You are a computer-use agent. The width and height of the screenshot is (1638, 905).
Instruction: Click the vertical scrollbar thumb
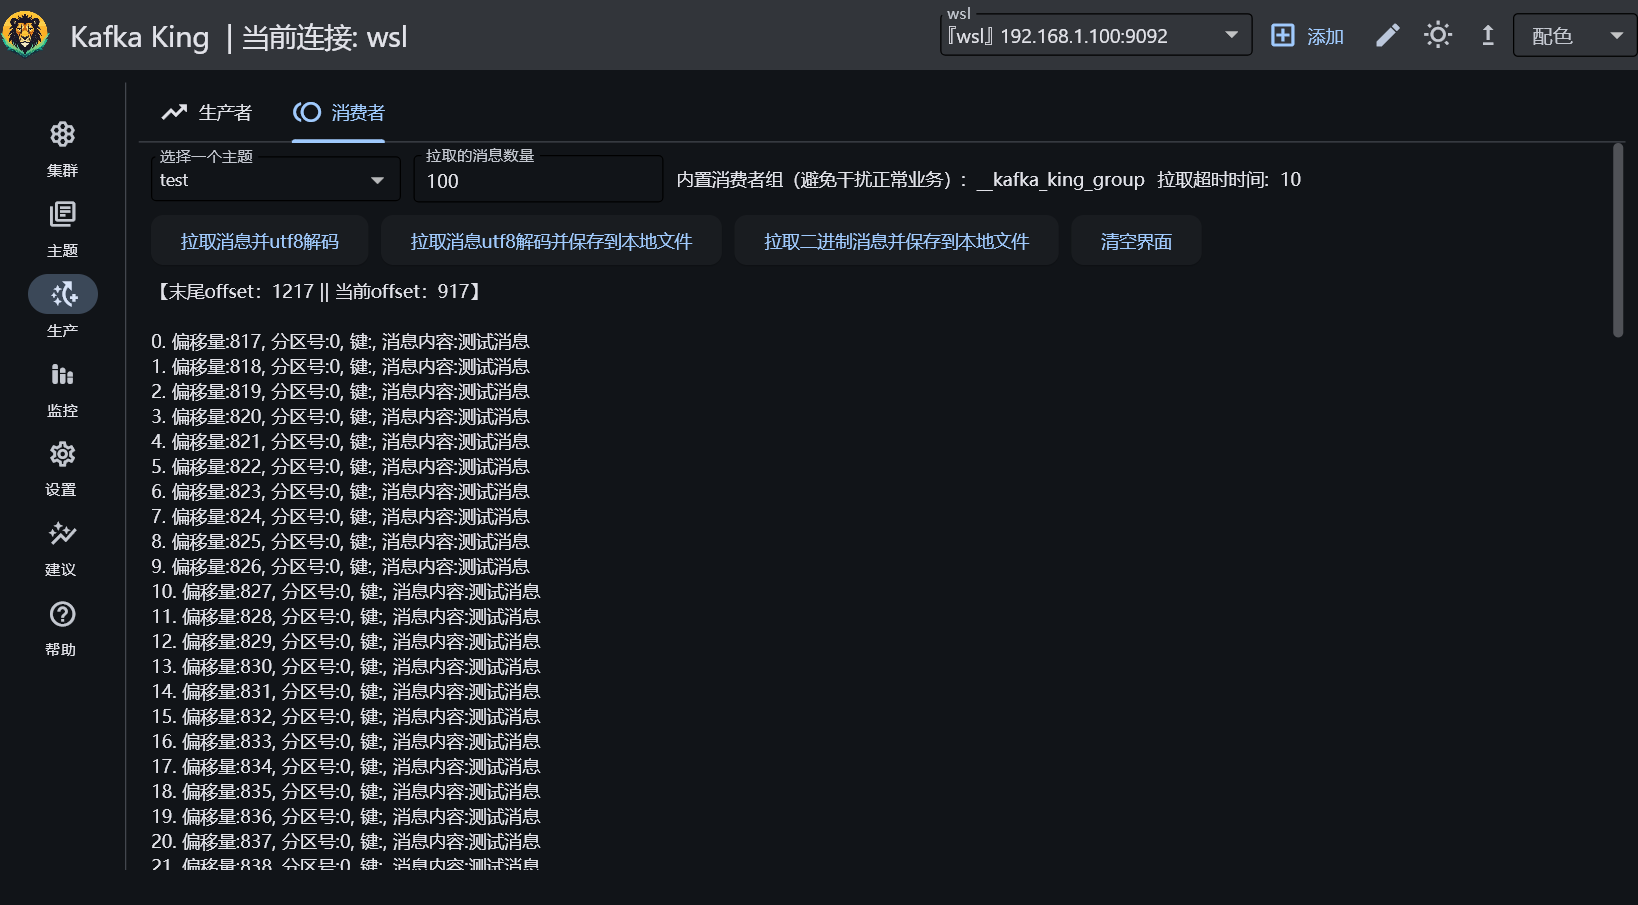(x=1618, y=240)
